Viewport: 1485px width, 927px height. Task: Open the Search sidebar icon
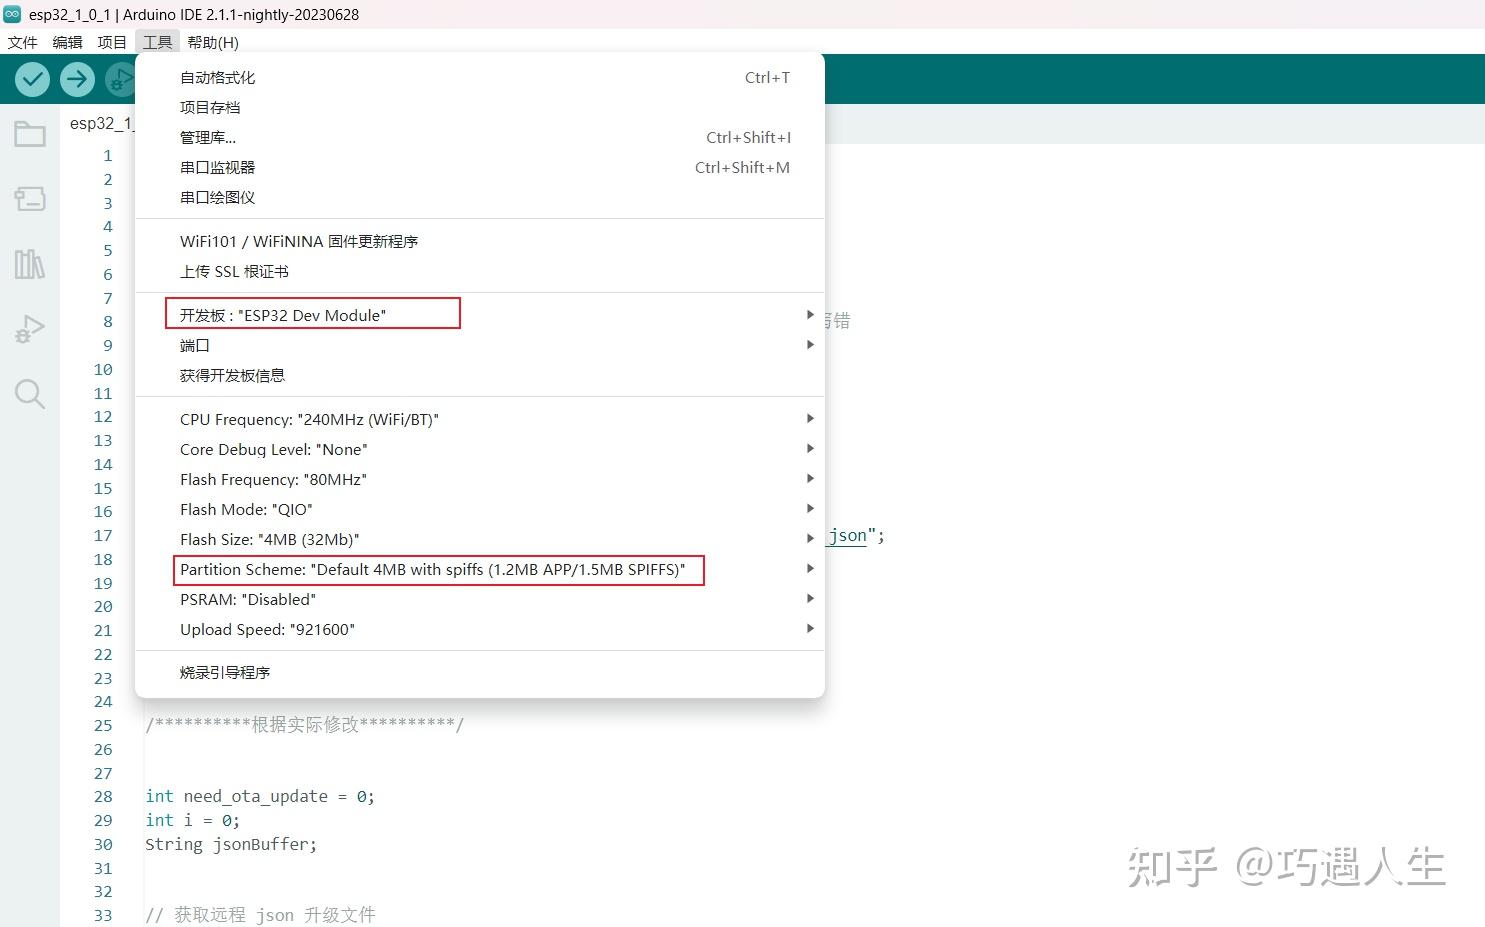pyautogui.click(x=30, y=394)
